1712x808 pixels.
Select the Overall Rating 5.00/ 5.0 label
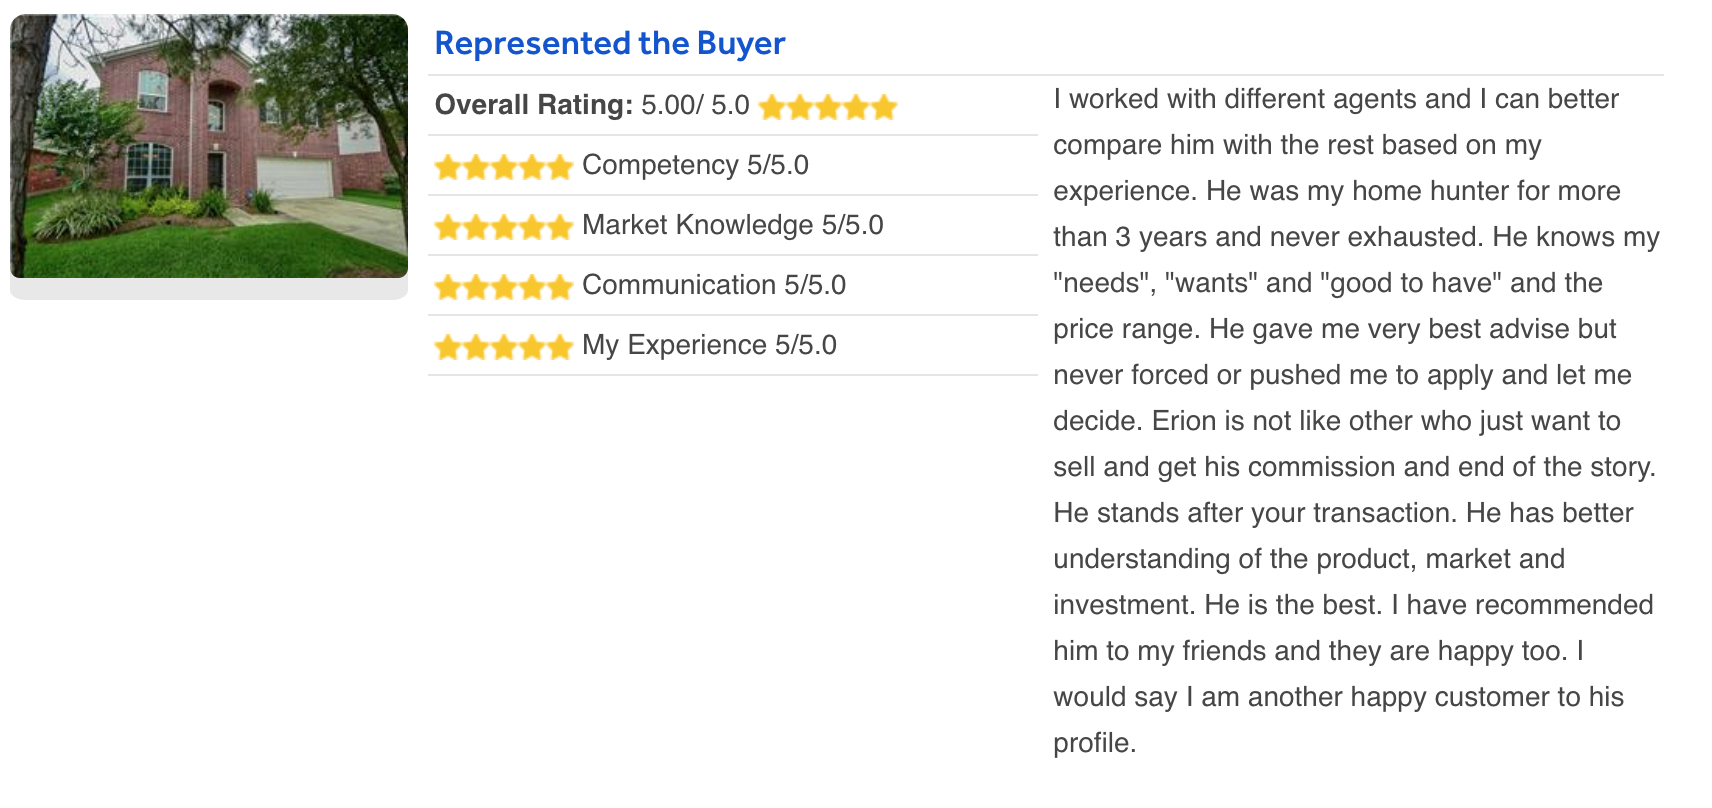coord(592,105)
